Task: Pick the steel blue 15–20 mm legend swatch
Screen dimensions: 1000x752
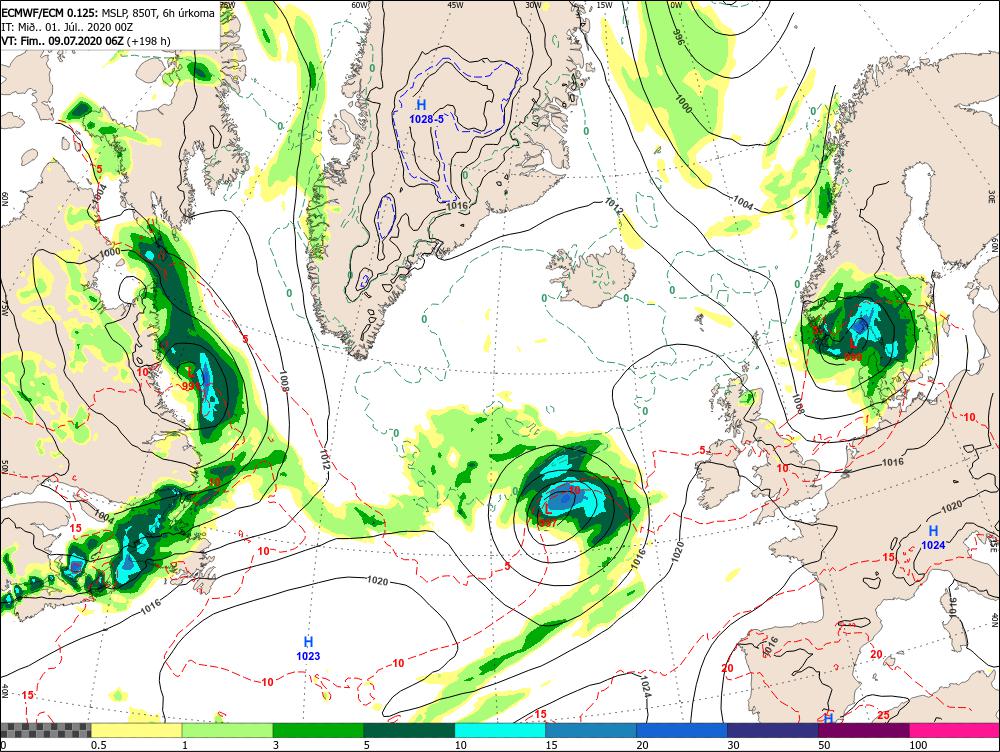Action: tap(591, 730)
